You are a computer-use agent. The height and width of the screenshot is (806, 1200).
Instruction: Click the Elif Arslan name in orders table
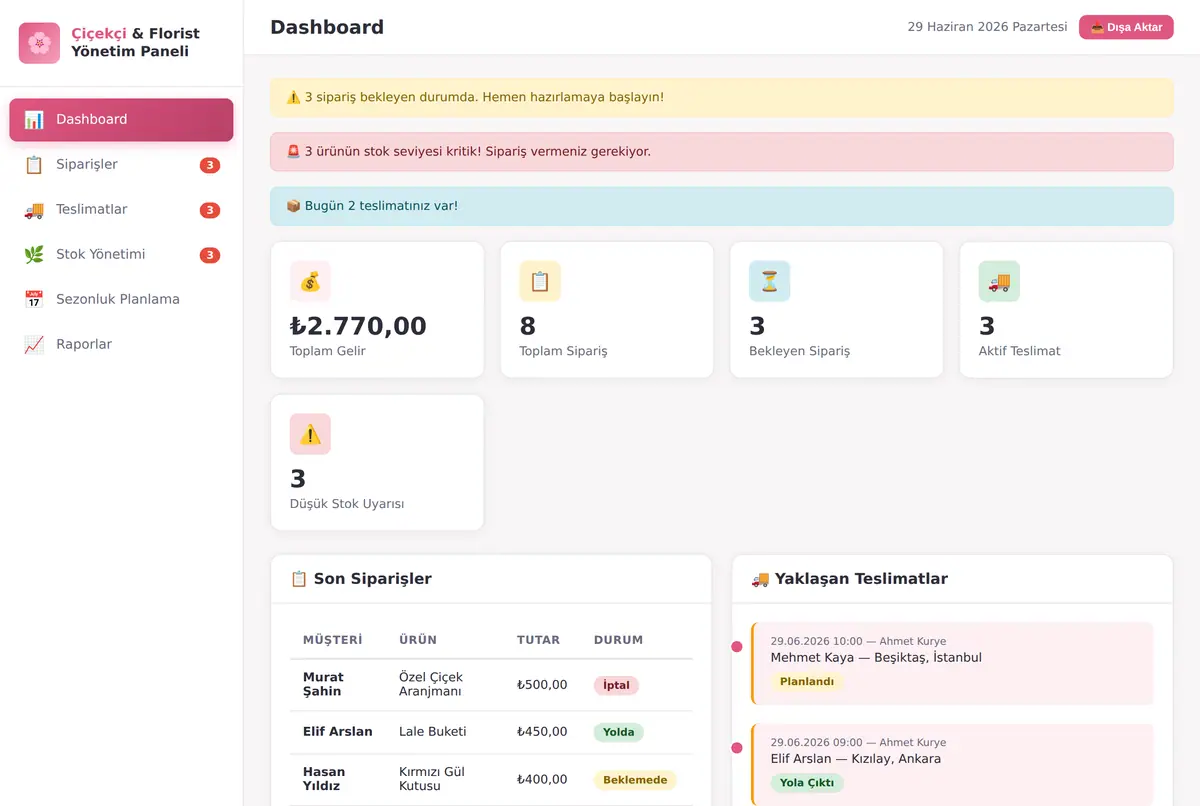click(338, 732)
